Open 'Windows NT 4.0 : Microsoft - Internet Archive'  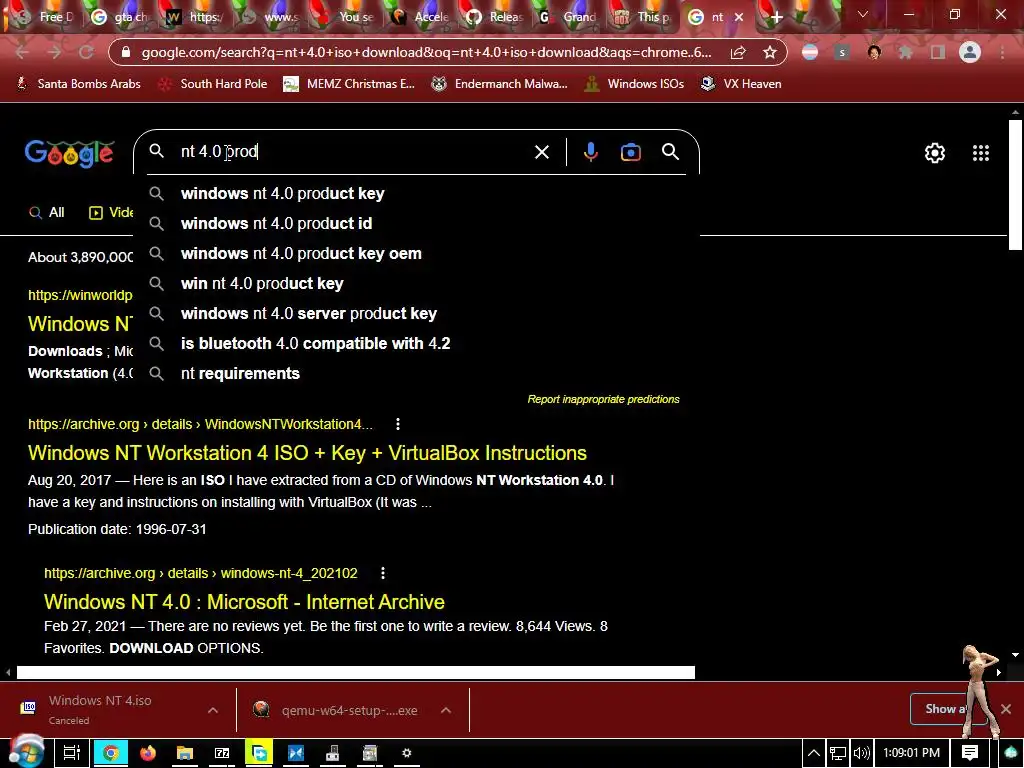pyautogui.click(x=244, y=601)
